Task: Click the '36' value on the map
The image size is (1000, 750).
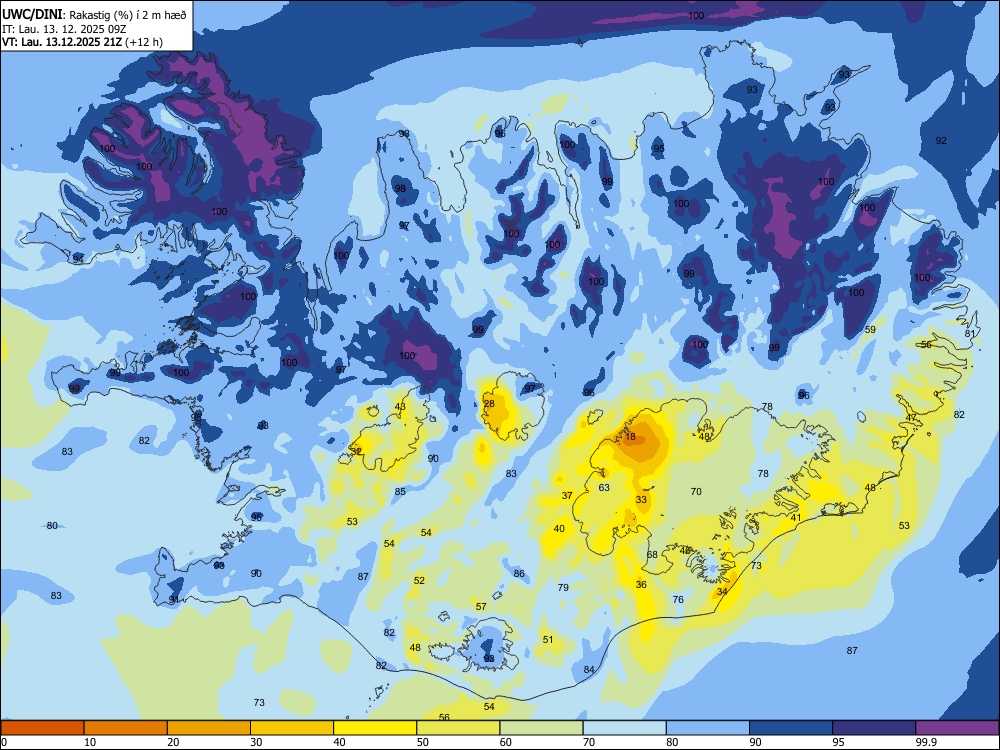Action: 641,584
